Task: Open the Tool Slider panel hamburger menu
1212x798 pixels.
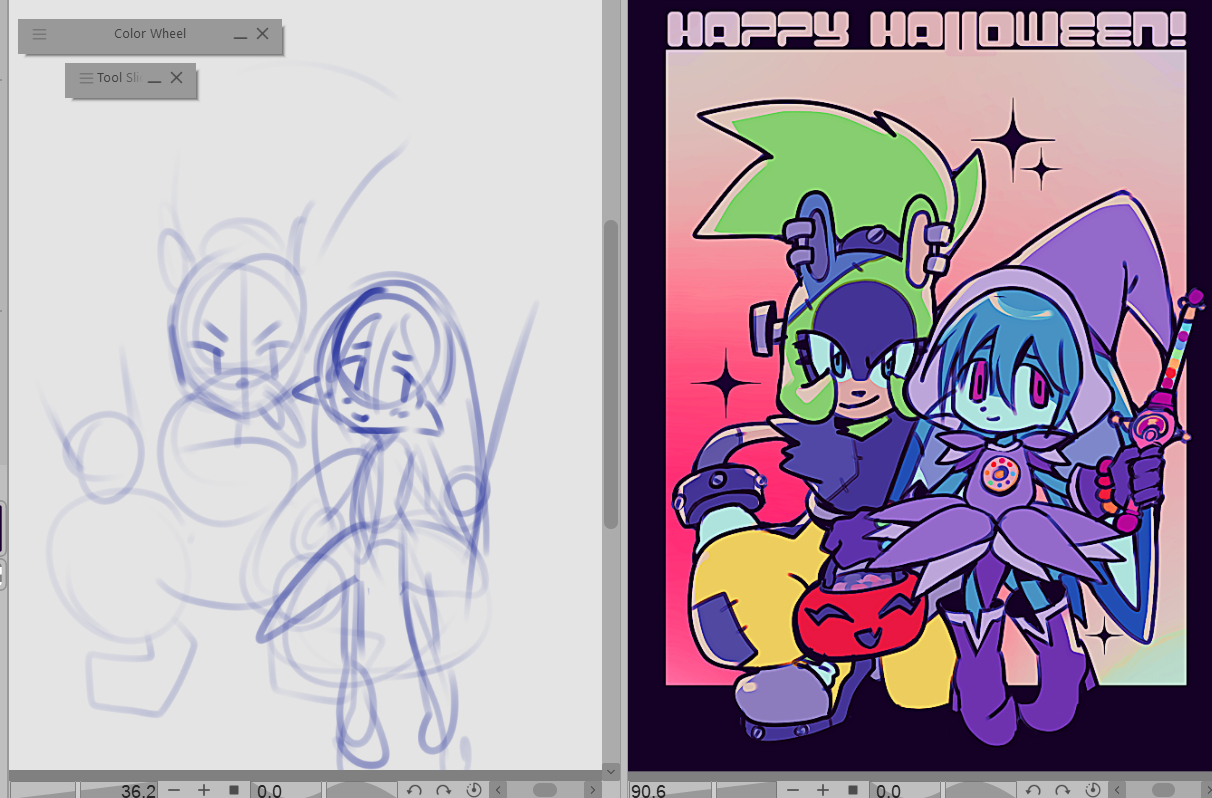Action: point(86,78)
